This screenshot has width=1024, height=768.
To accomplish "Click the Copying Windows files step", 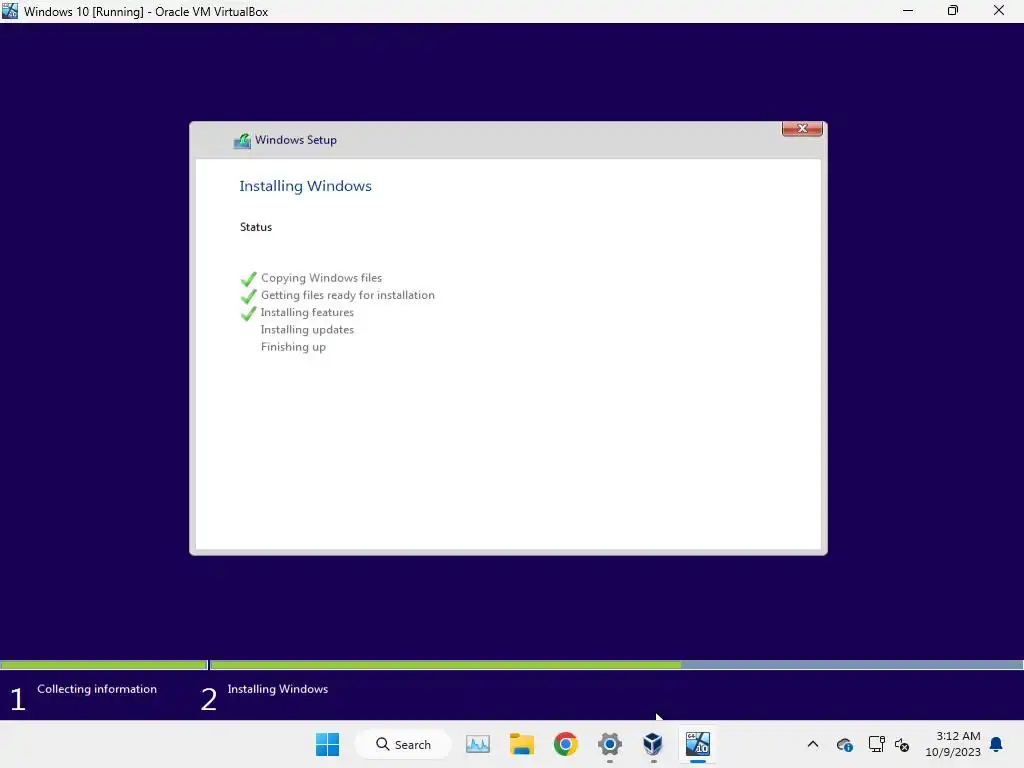I will [321, 278].
